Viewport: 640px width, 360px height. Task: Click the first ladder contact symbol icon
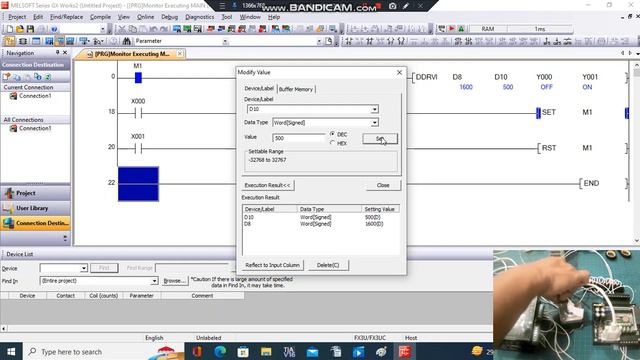click(349, 41)
